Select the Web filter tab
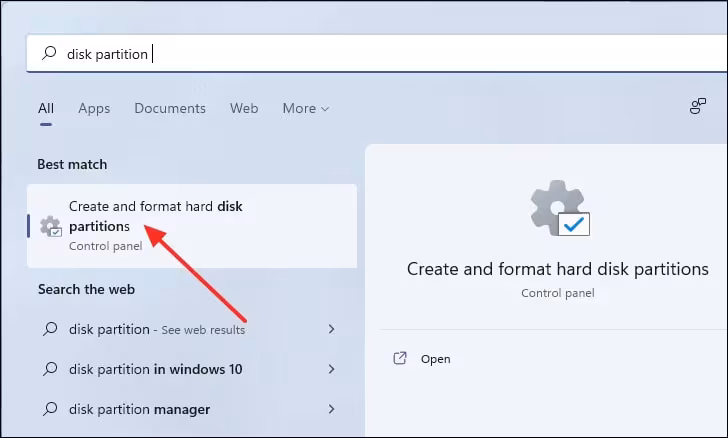This screenshot has width=728, height=438. pyautogui.click(x=244, y=108)
